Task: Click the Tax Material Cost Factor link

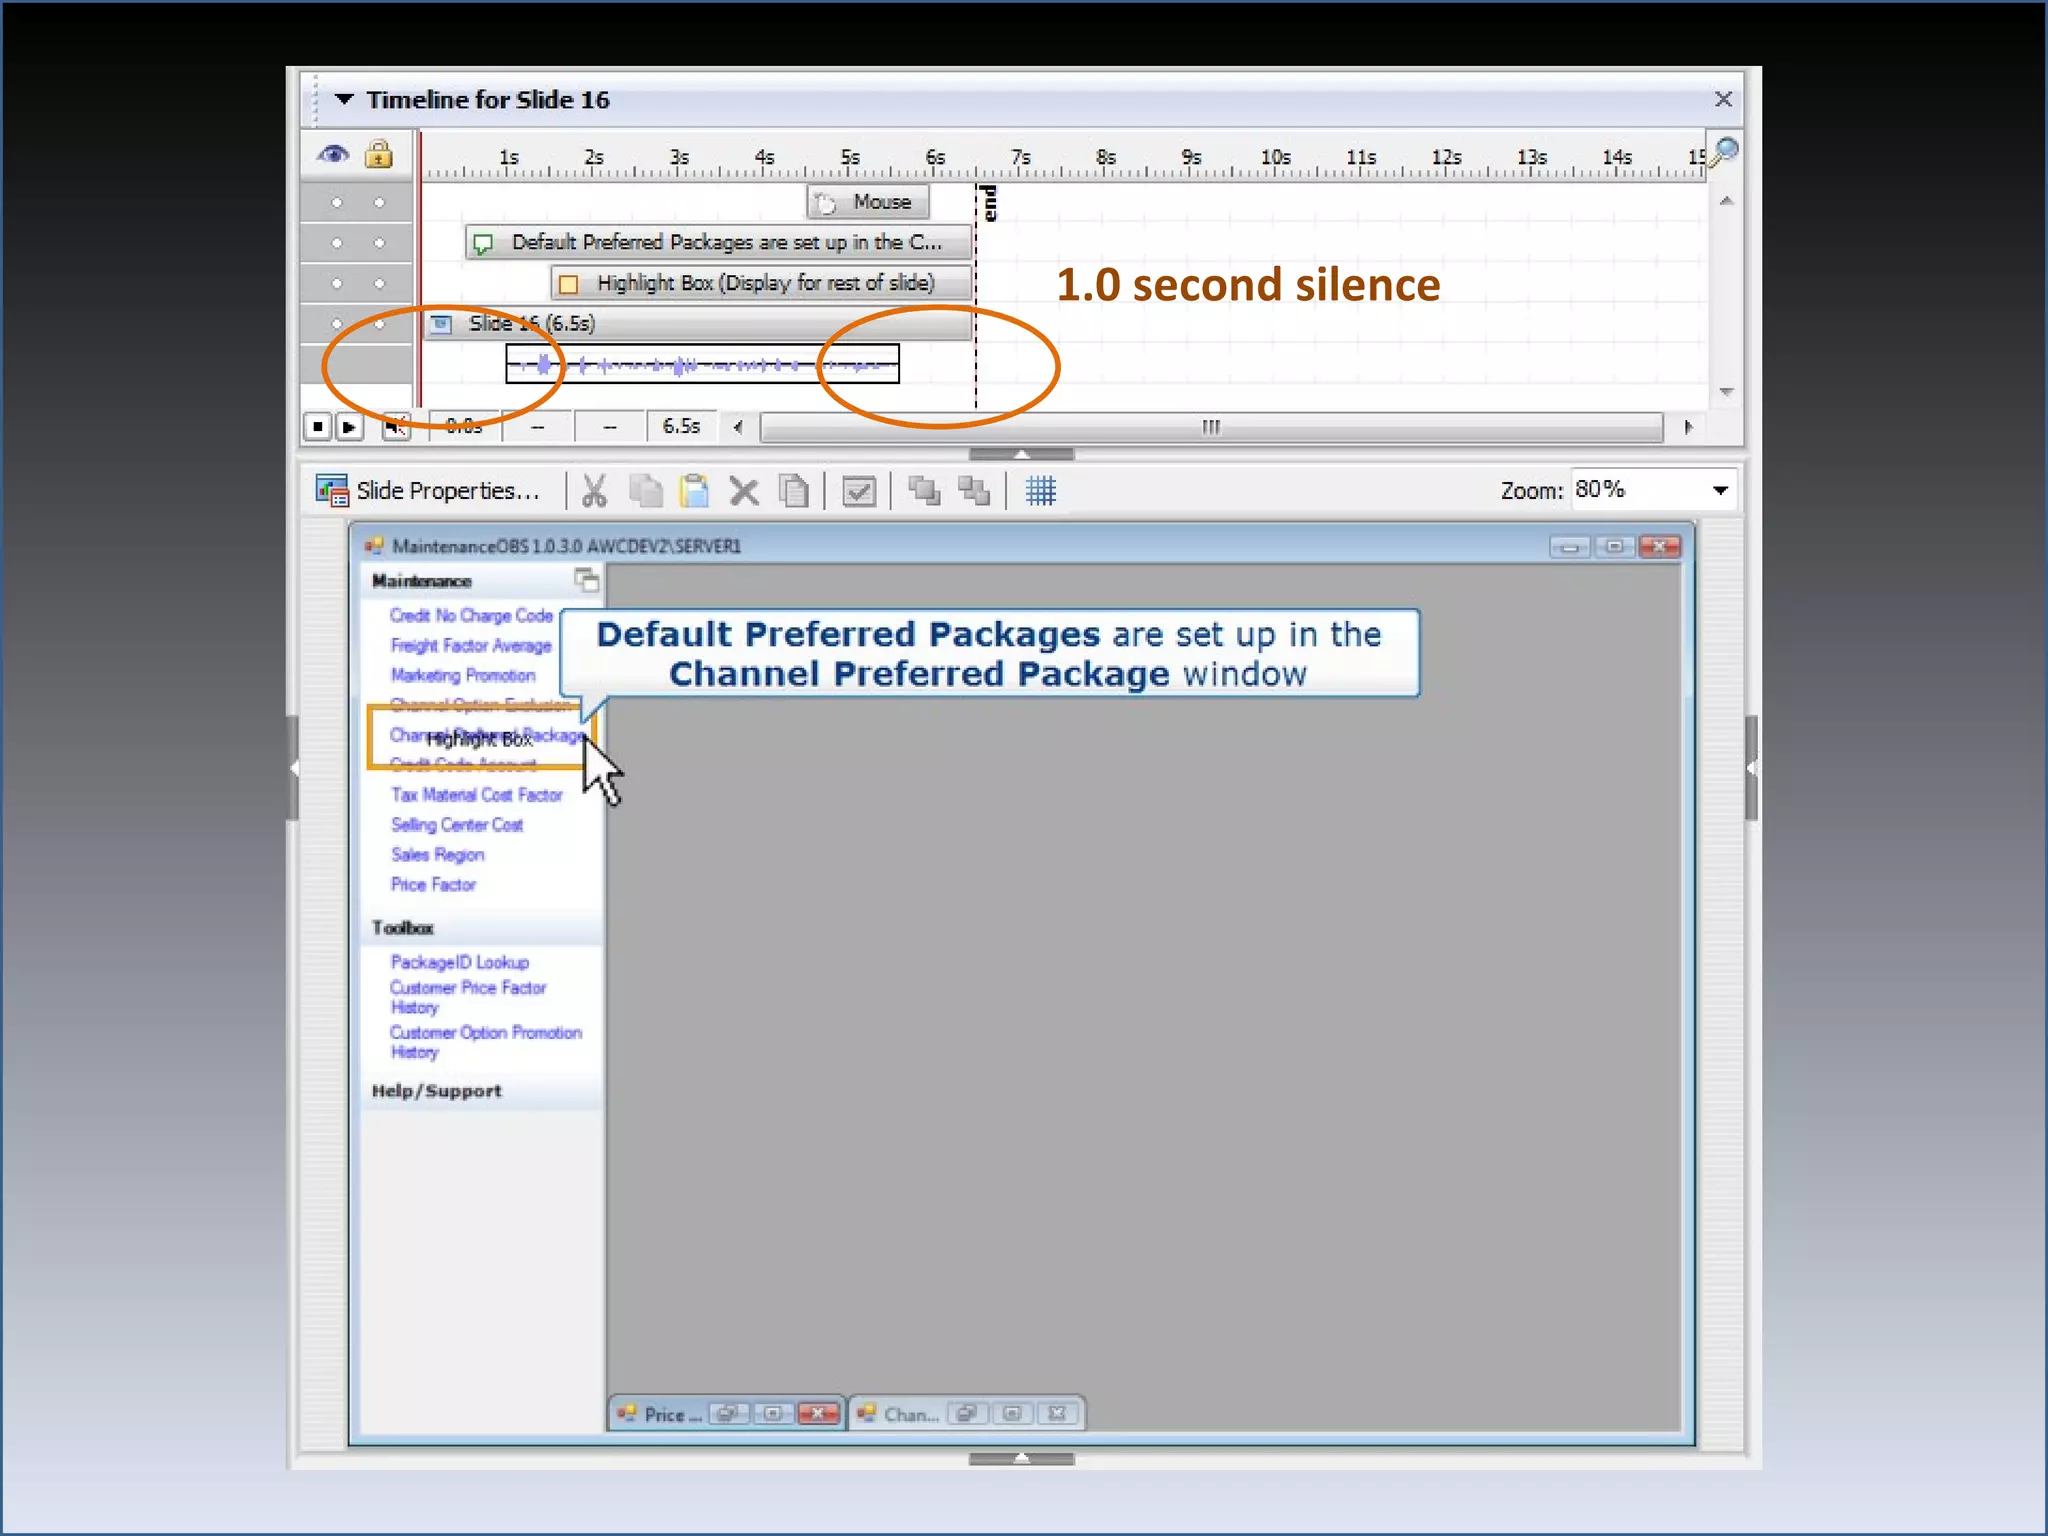Action: (477, 795)
